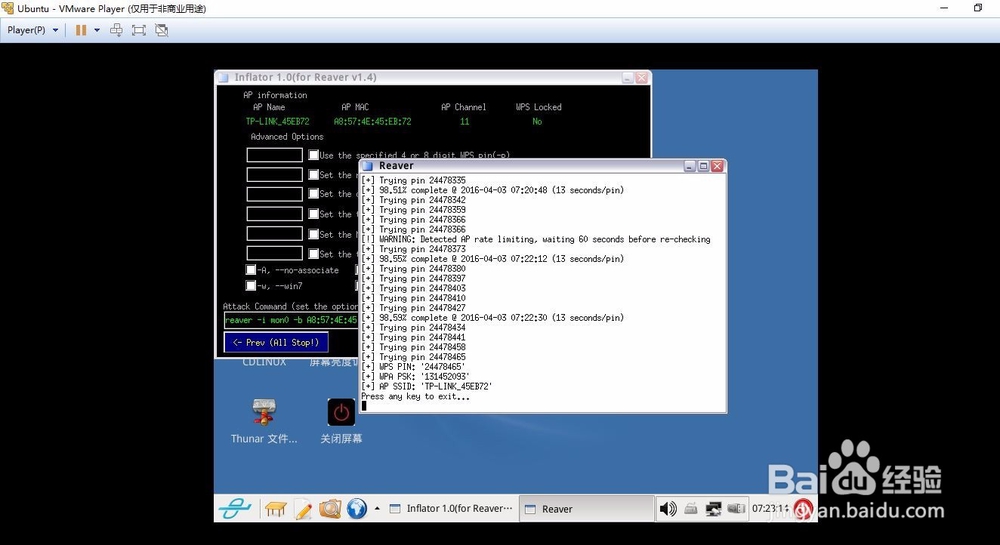Viewport: 1000px width, 545px height.
Task: Click the Inflator window title bar icon
Action: tap(223, 77)
